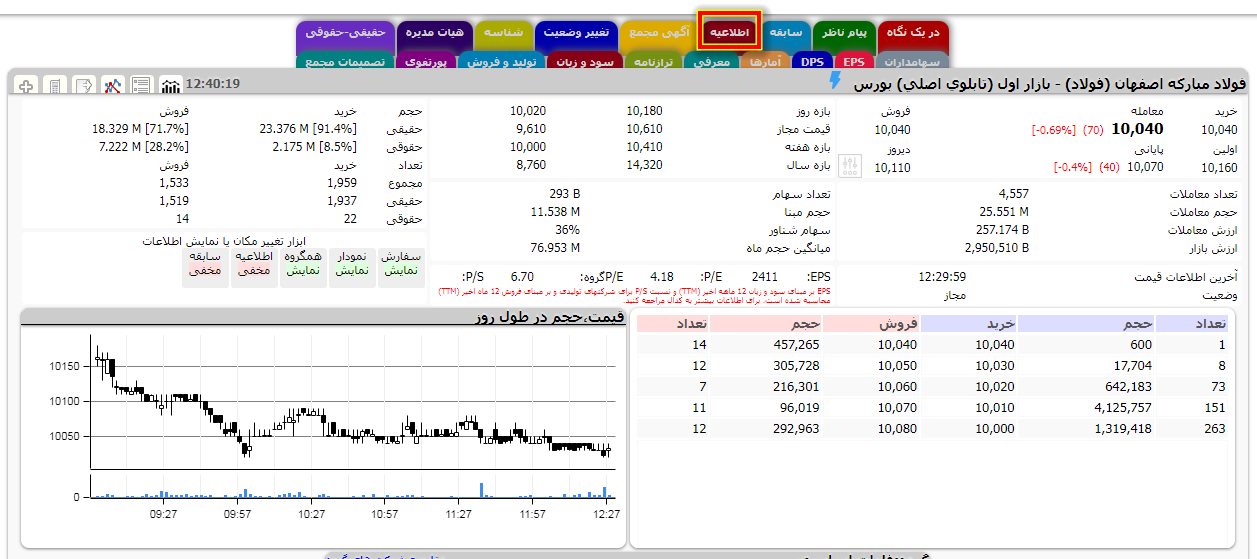The height and width of the screenshot is (559, 1257).
Task: Click the yearly range high 14,320
Action: 644,165
